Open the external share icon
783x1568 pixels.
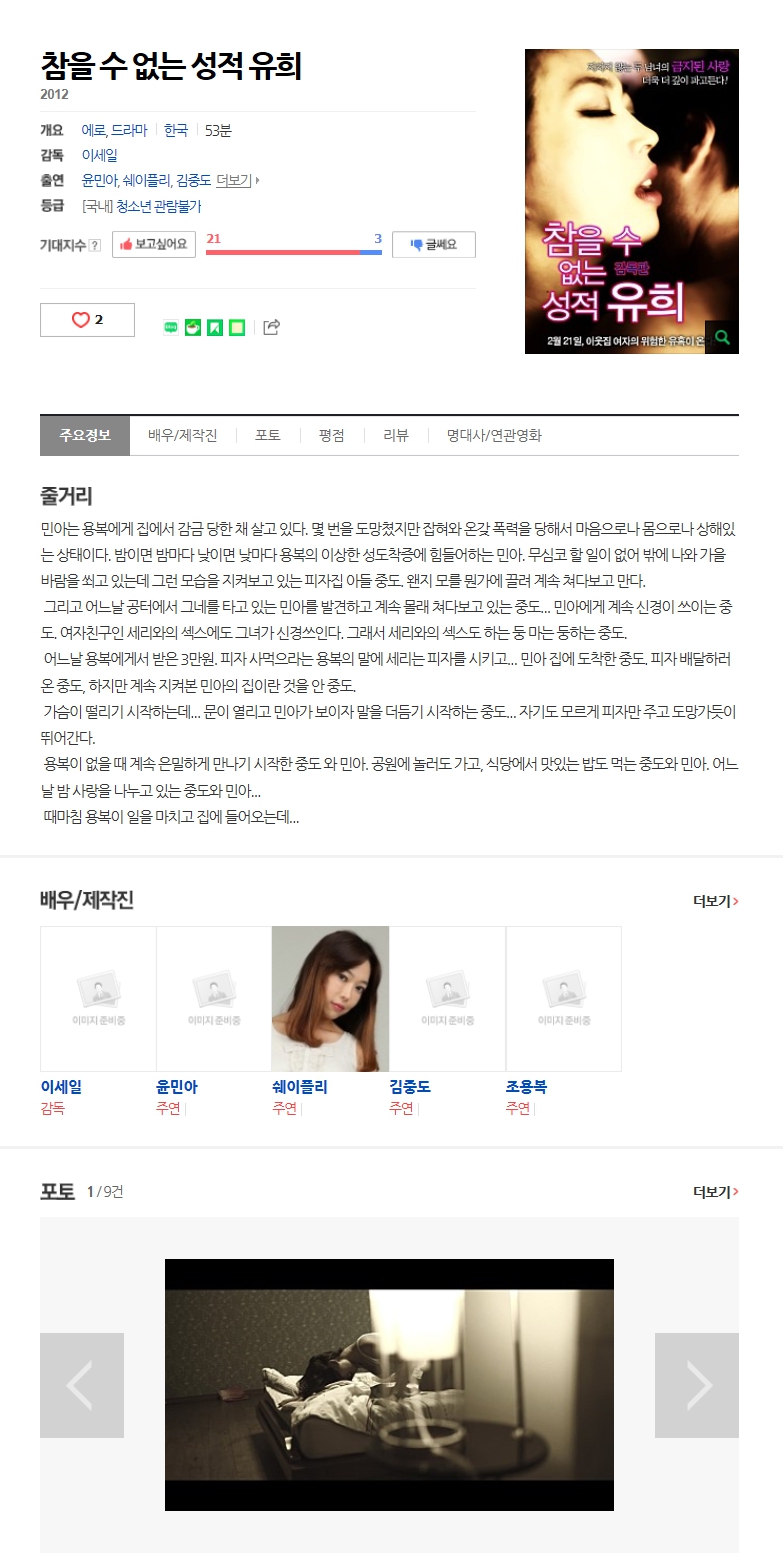pos(271,327)
